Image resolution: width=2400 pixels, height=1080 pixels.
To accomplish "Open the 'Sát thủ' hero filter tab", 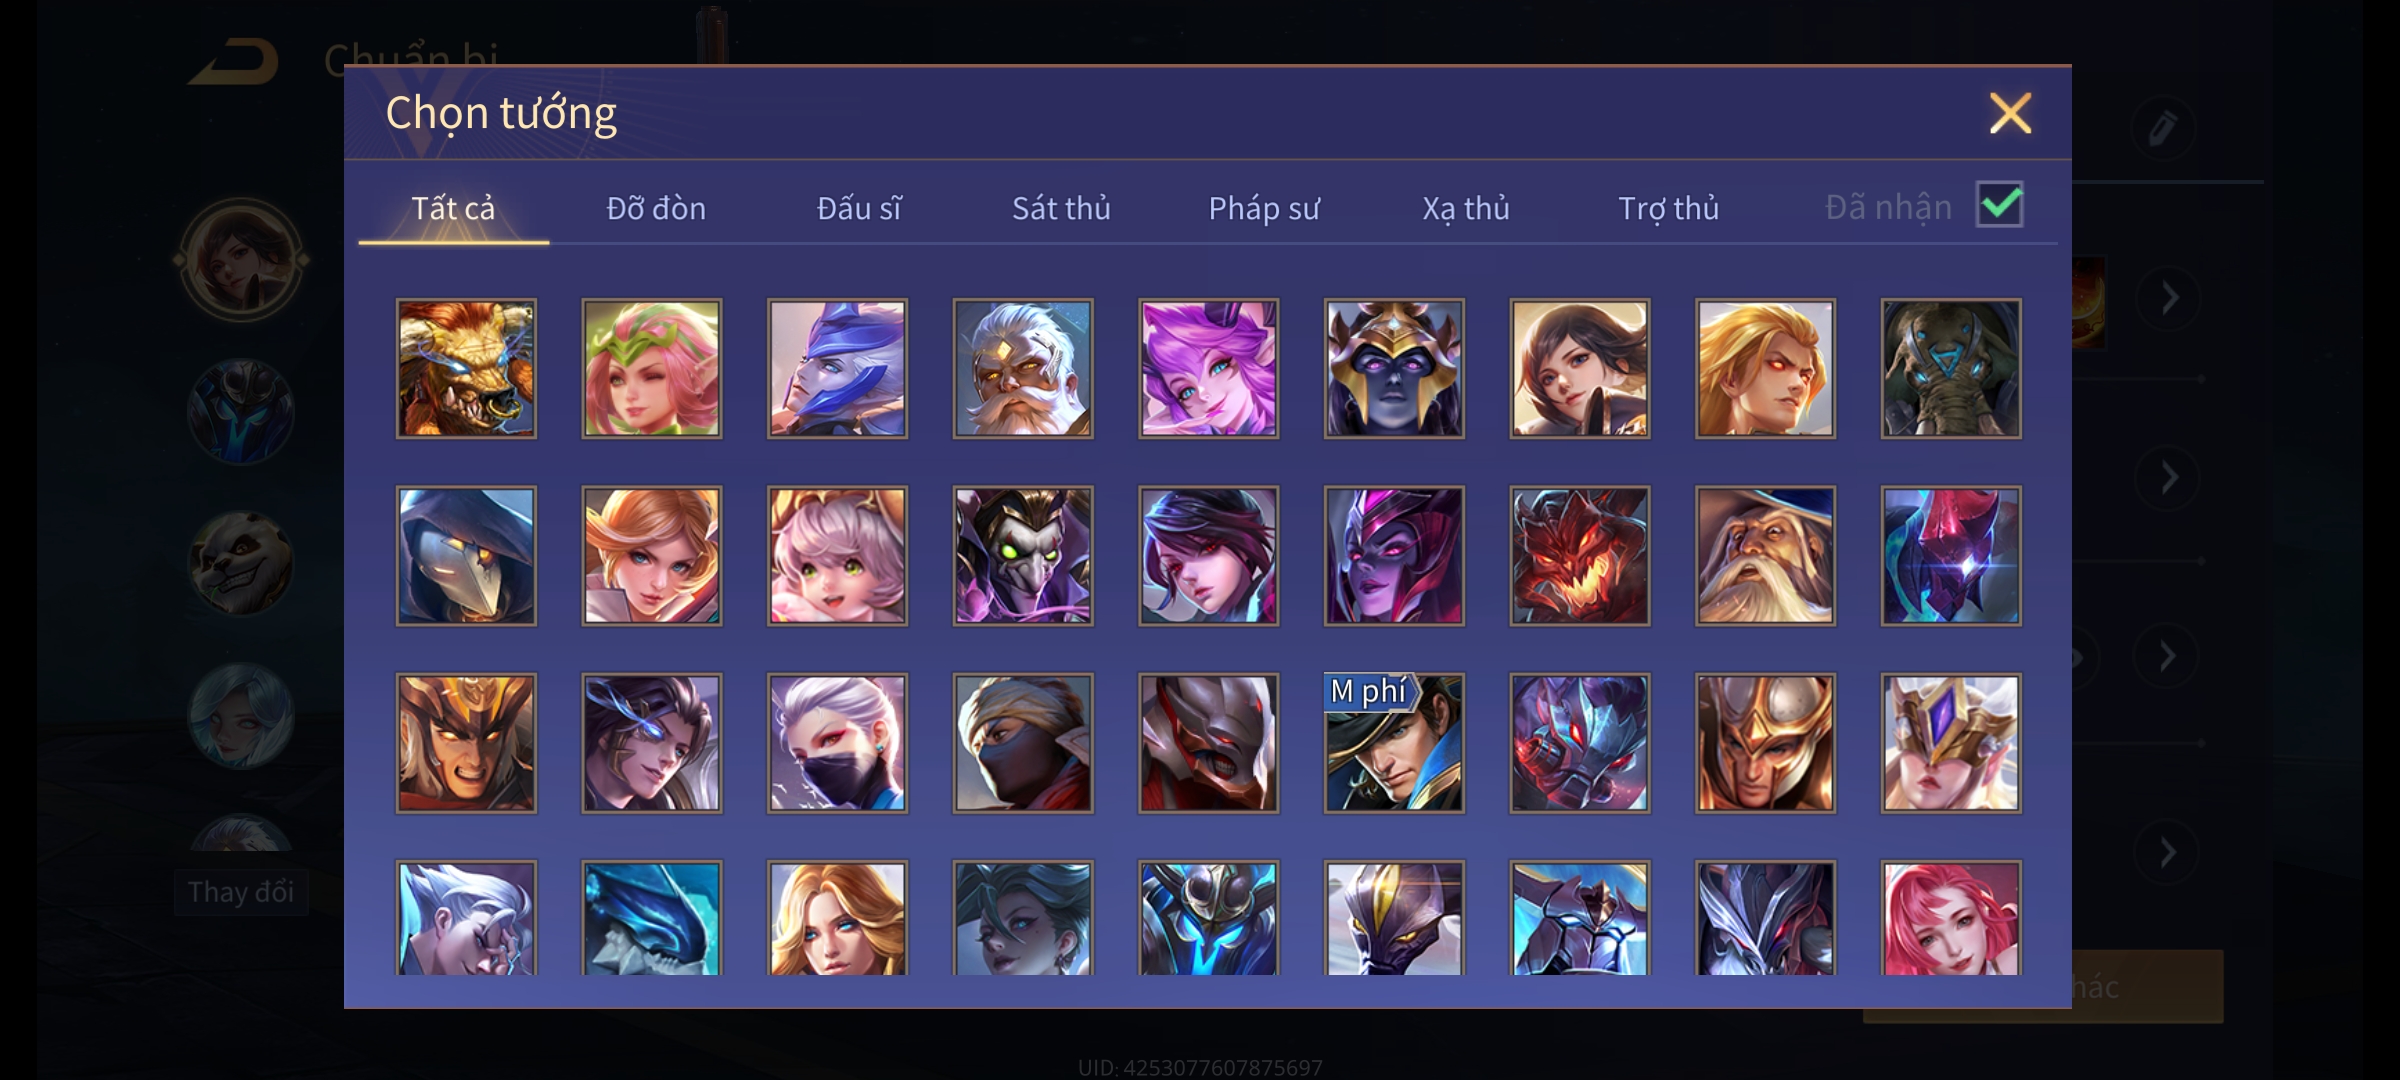I will pyautogui.click(x=1061, y=208).
